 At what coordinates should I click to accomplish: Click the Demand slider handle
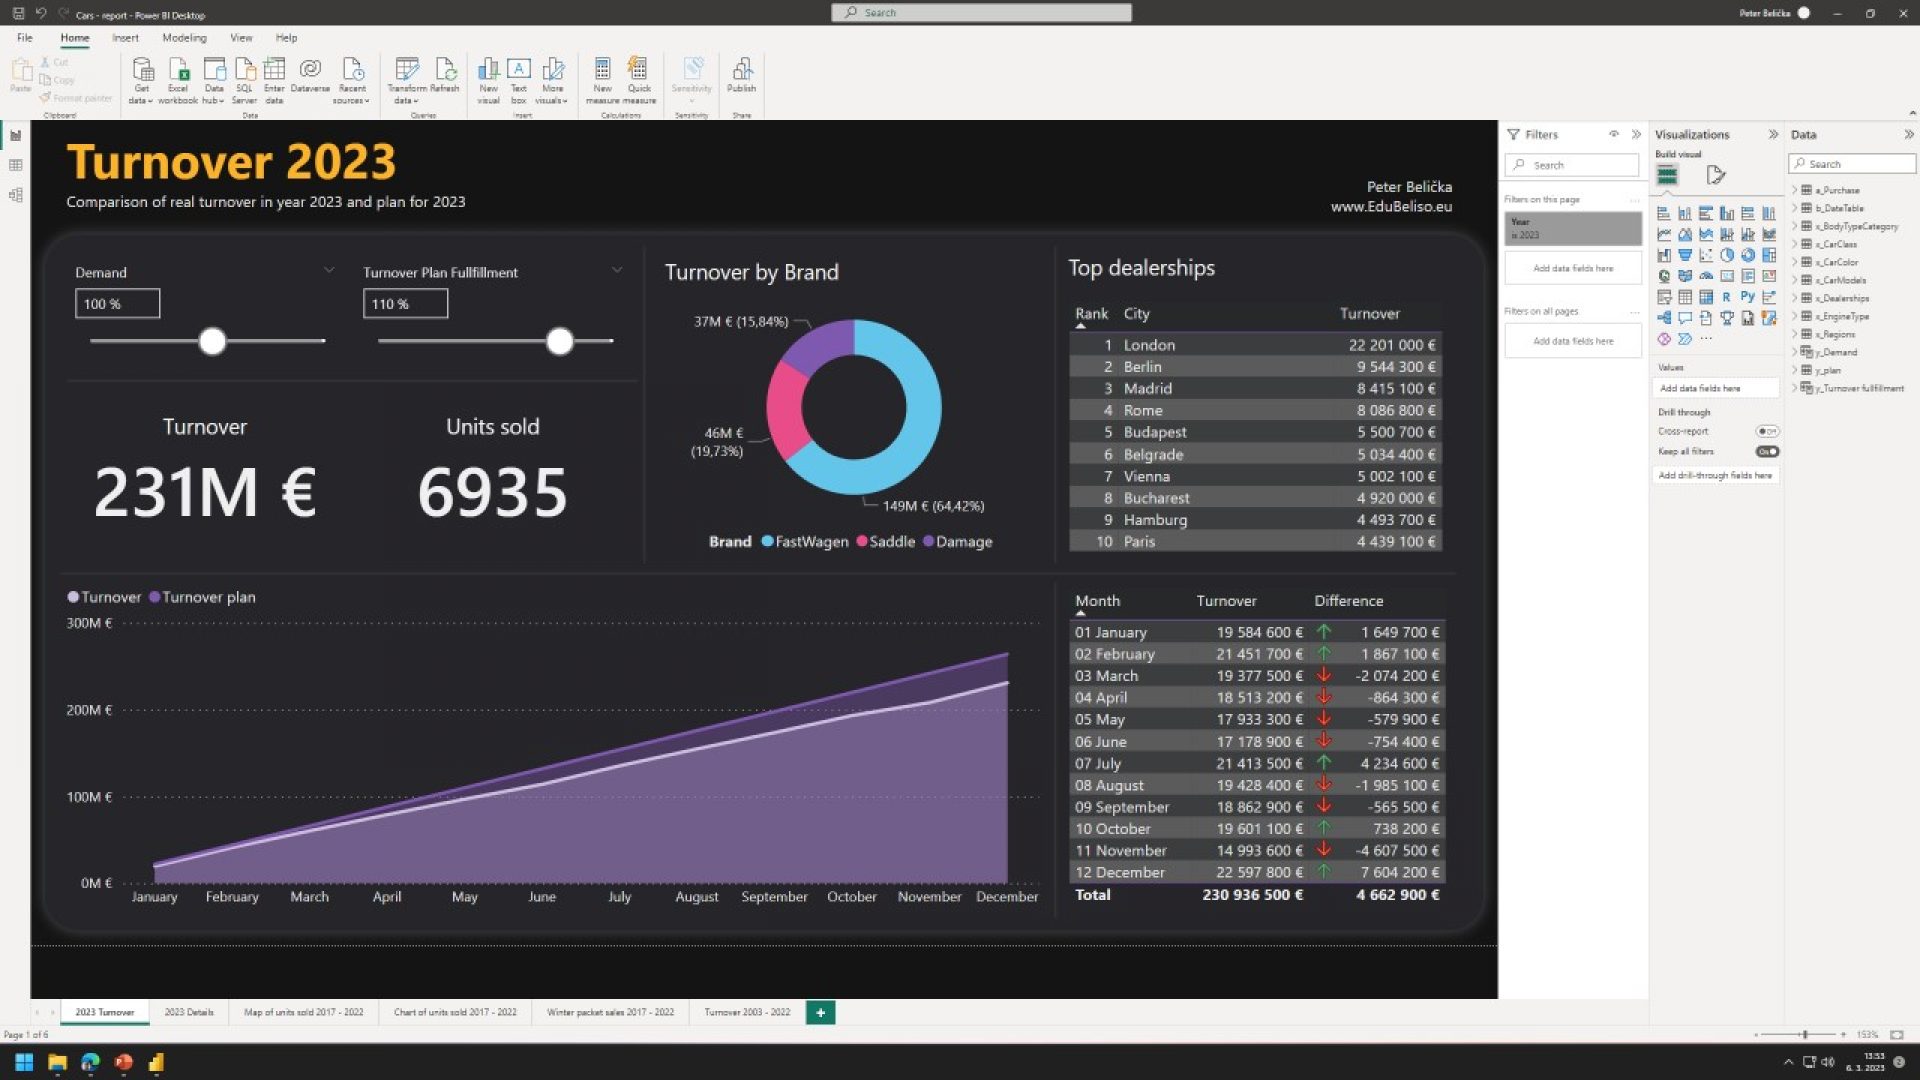pyautogui.click(x=212, y=341)
